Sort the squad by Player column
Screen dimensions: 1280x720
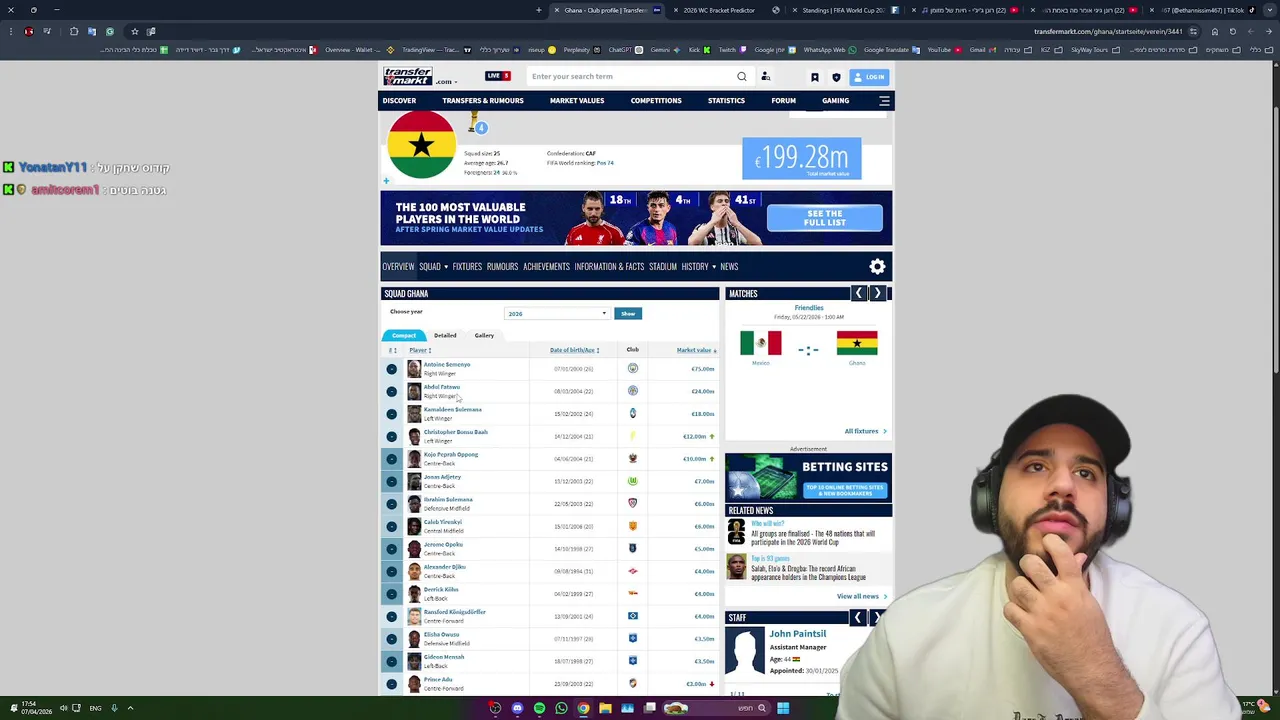419,350
